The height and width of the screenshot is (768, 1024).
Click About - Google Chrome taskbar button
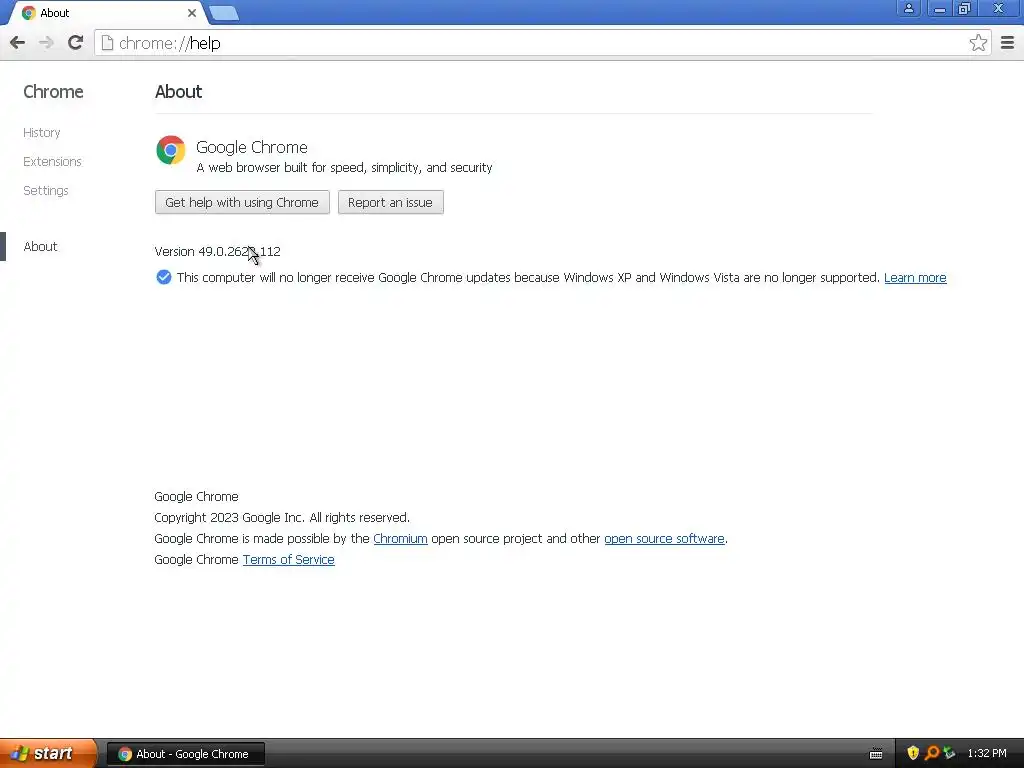(186, 754)
